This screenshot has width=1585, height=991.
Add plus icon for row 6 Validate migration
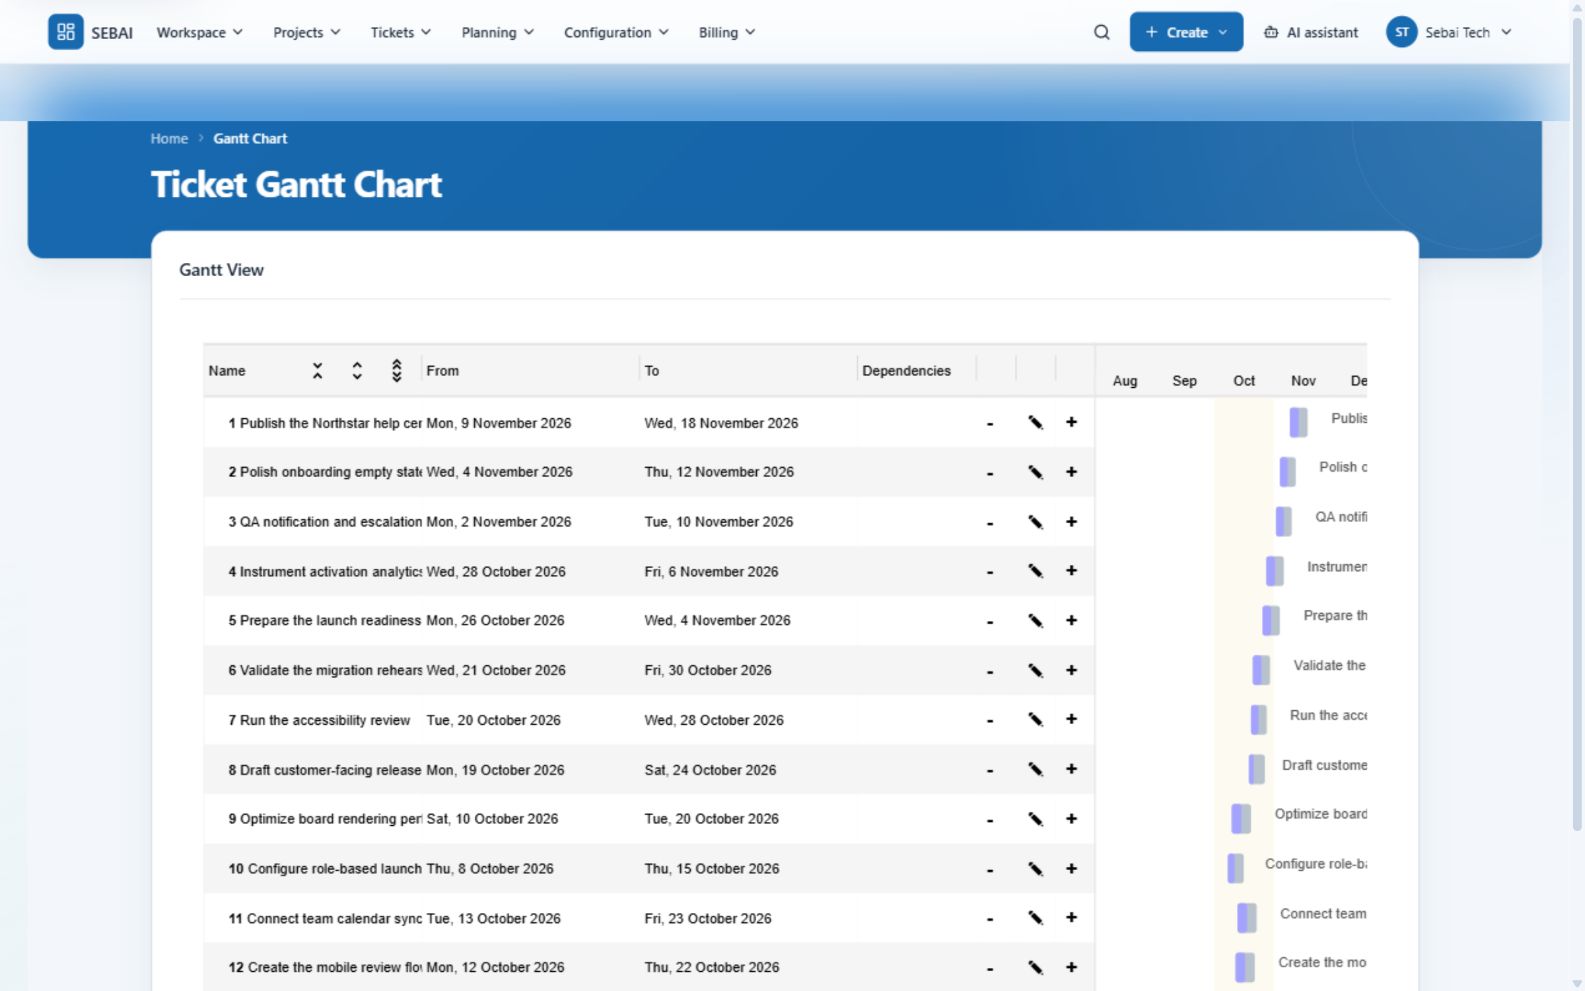pyautogui.click(x=1072, y=670)
